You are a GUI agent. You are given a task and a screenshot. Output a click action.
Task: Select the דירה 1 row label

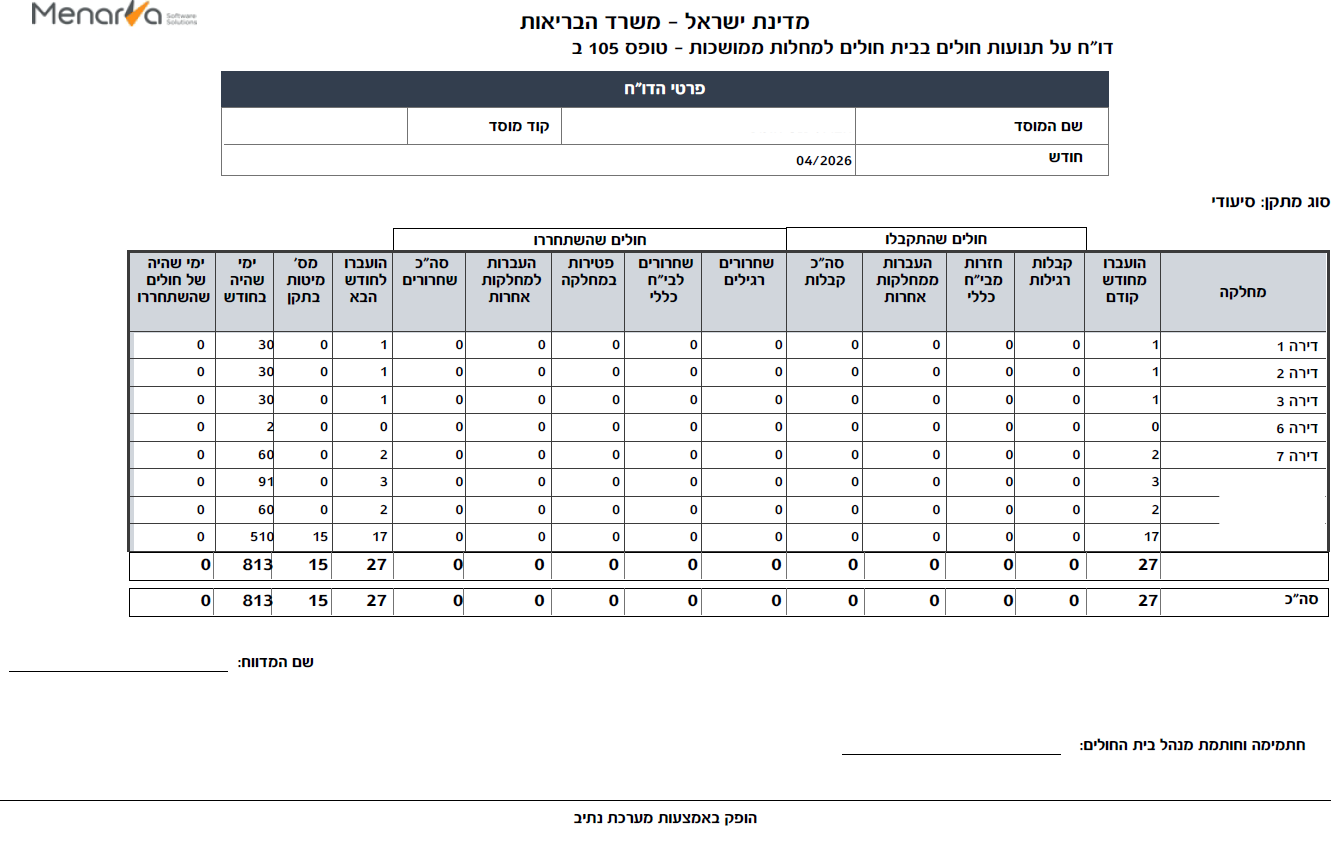1300,346
